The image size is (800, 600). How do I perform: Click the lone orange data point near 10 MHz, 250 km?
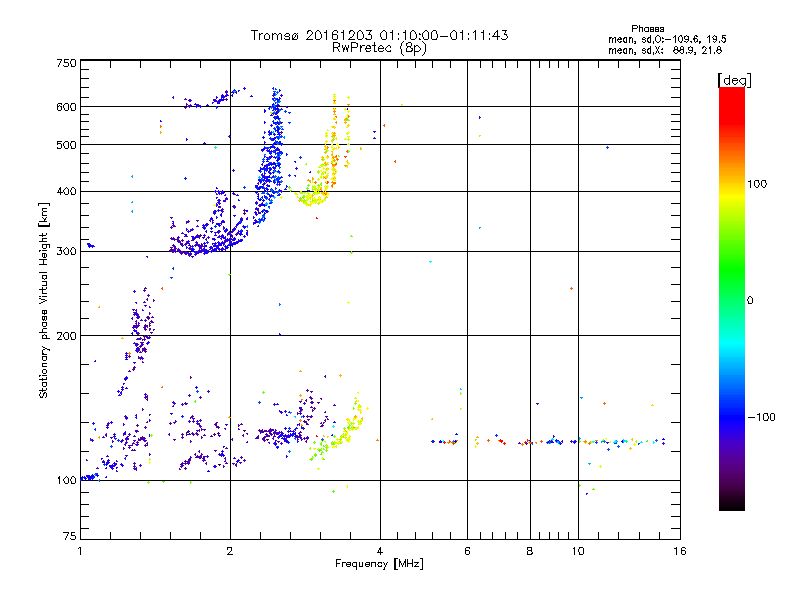click(571, 289)
